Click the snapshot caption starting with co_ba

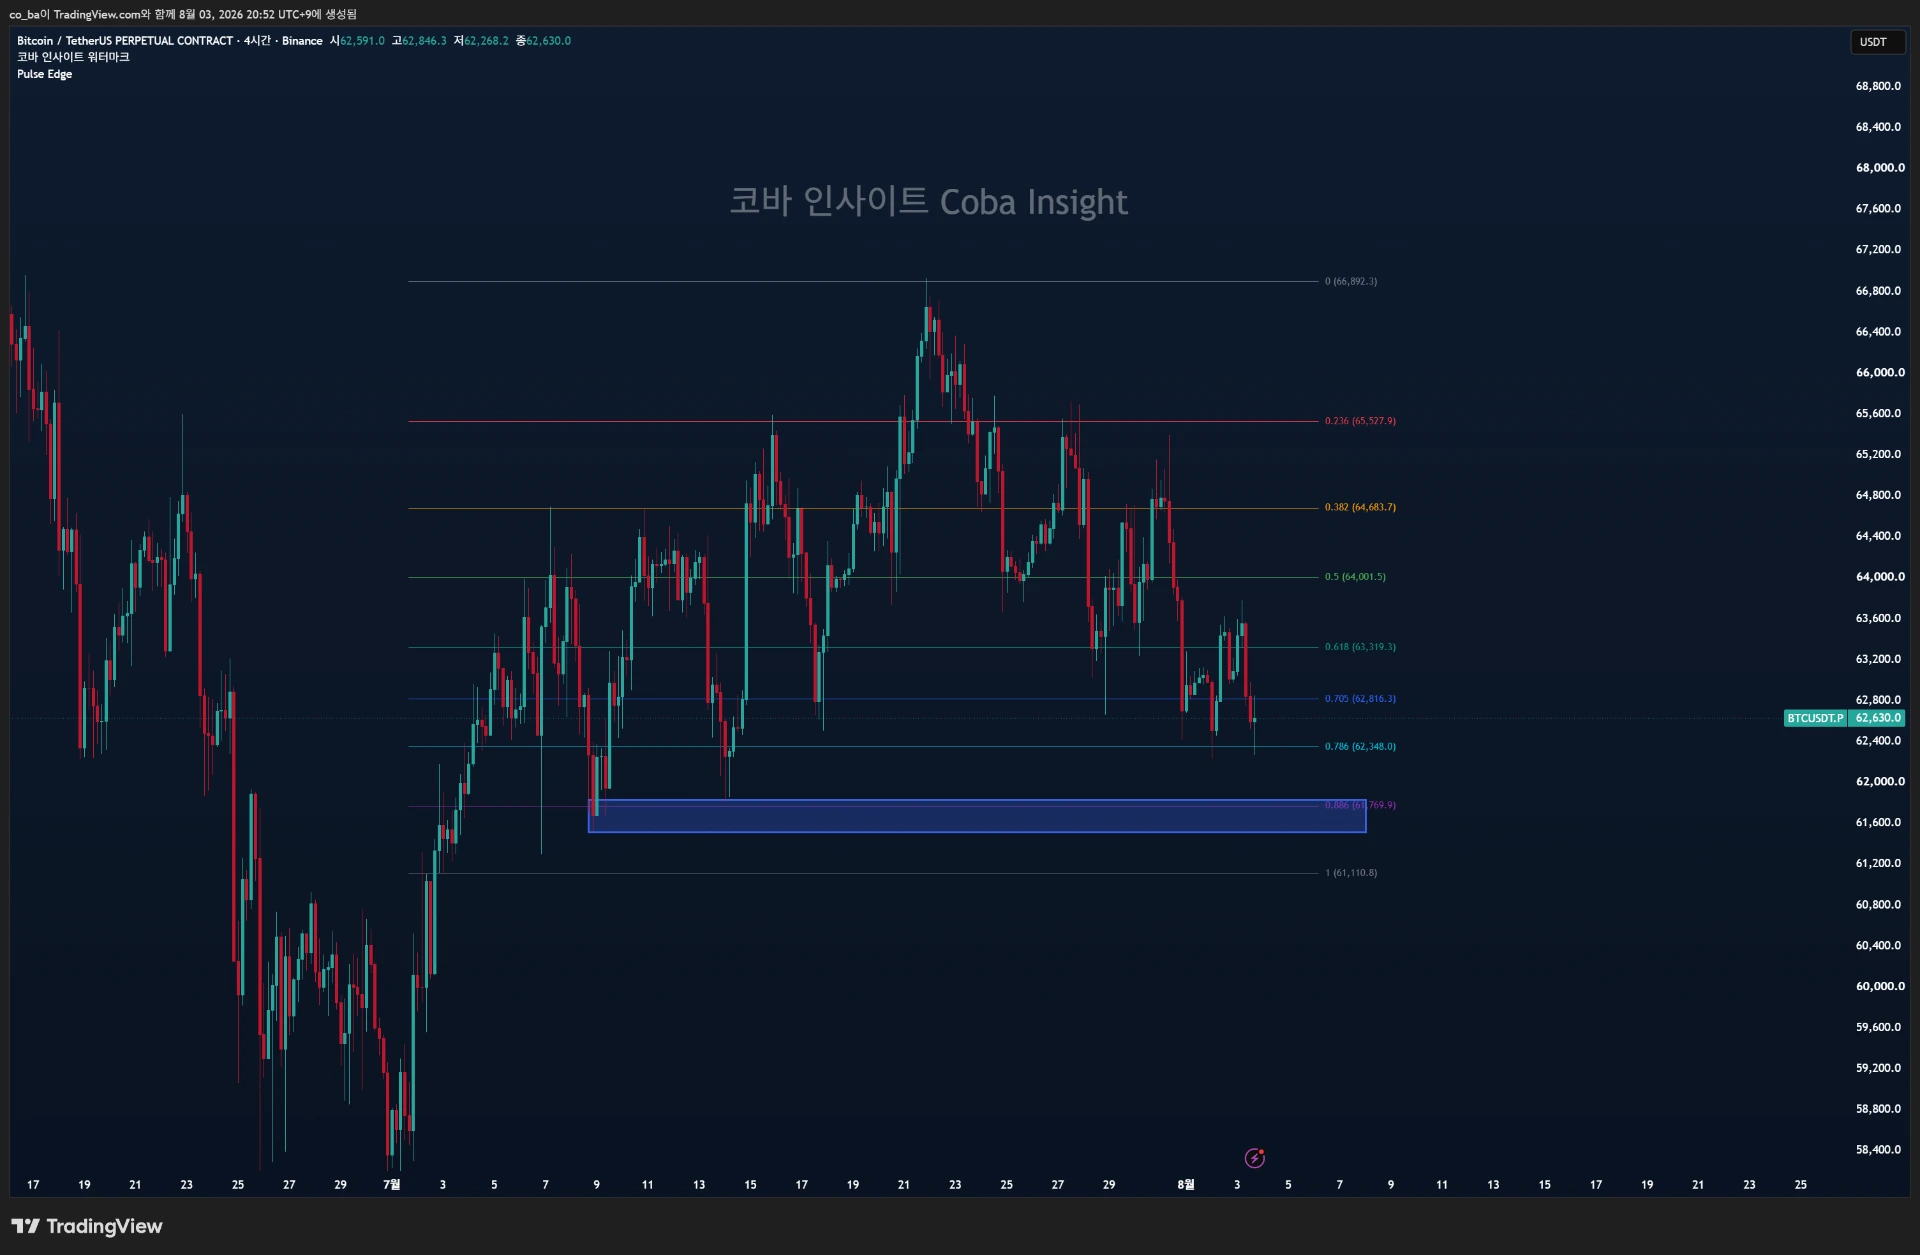point(183,14)
